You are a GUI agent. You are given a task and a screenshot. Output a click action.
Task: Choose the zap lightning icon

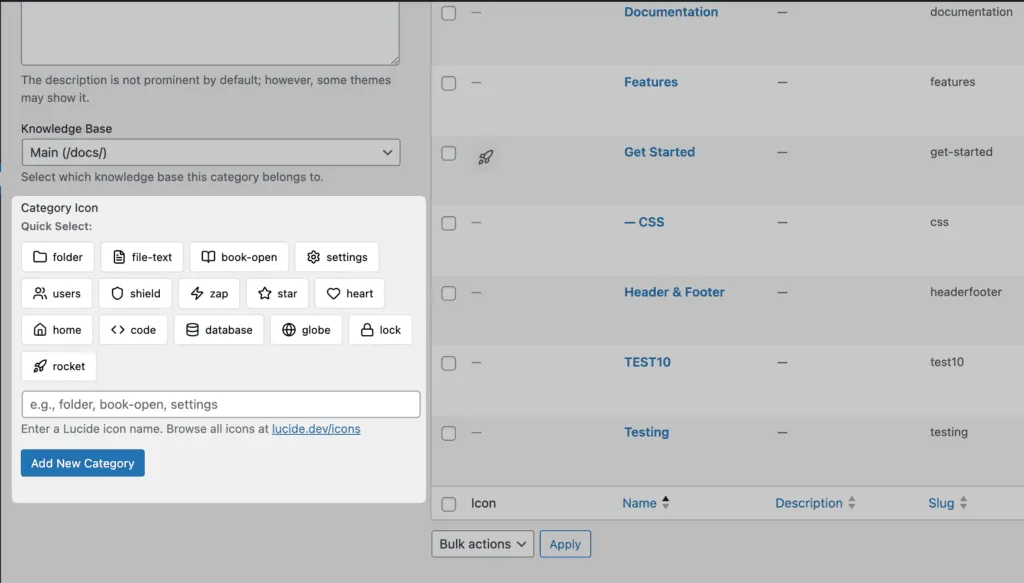(209, 294)
